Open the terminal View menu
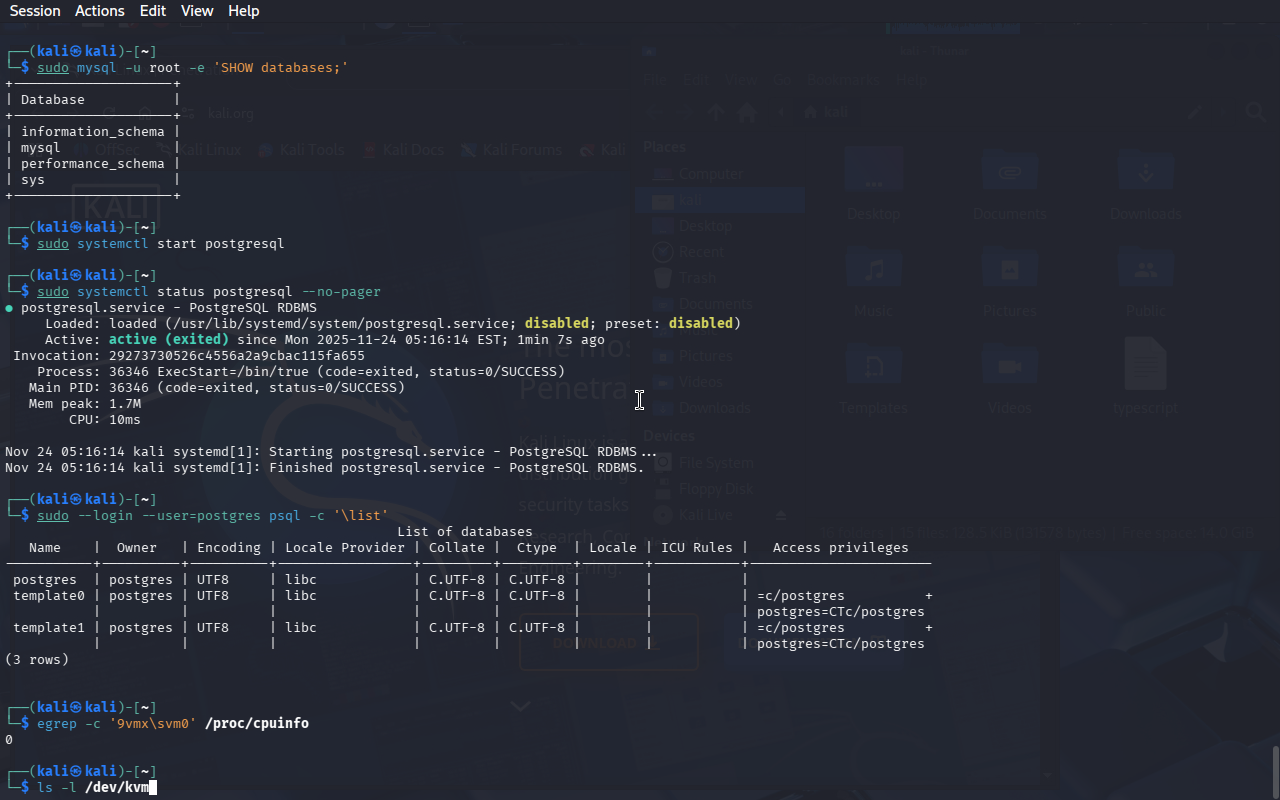Image resolution: width=1280 pixels, height=800 pixels. [197, 11]
